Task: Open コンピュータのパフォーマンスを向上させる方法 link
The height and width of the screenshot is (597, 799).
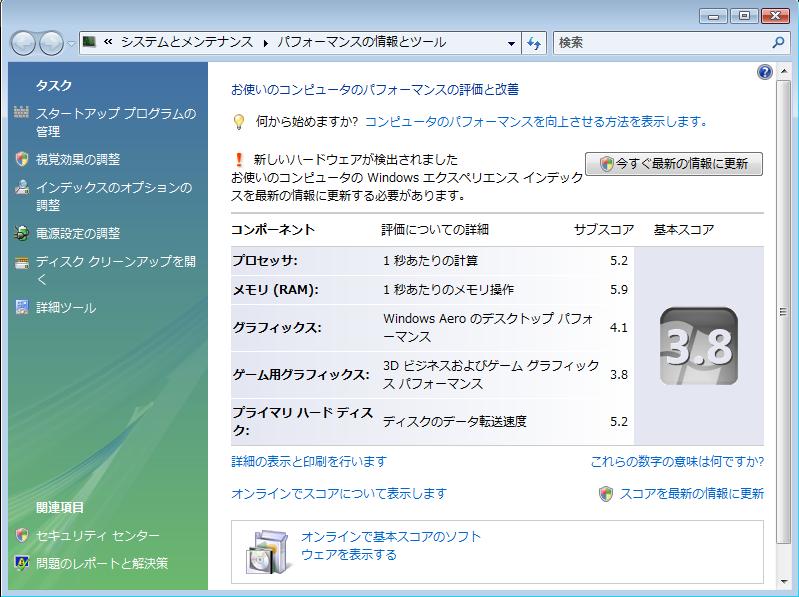Action: click(x=537, y=122)
